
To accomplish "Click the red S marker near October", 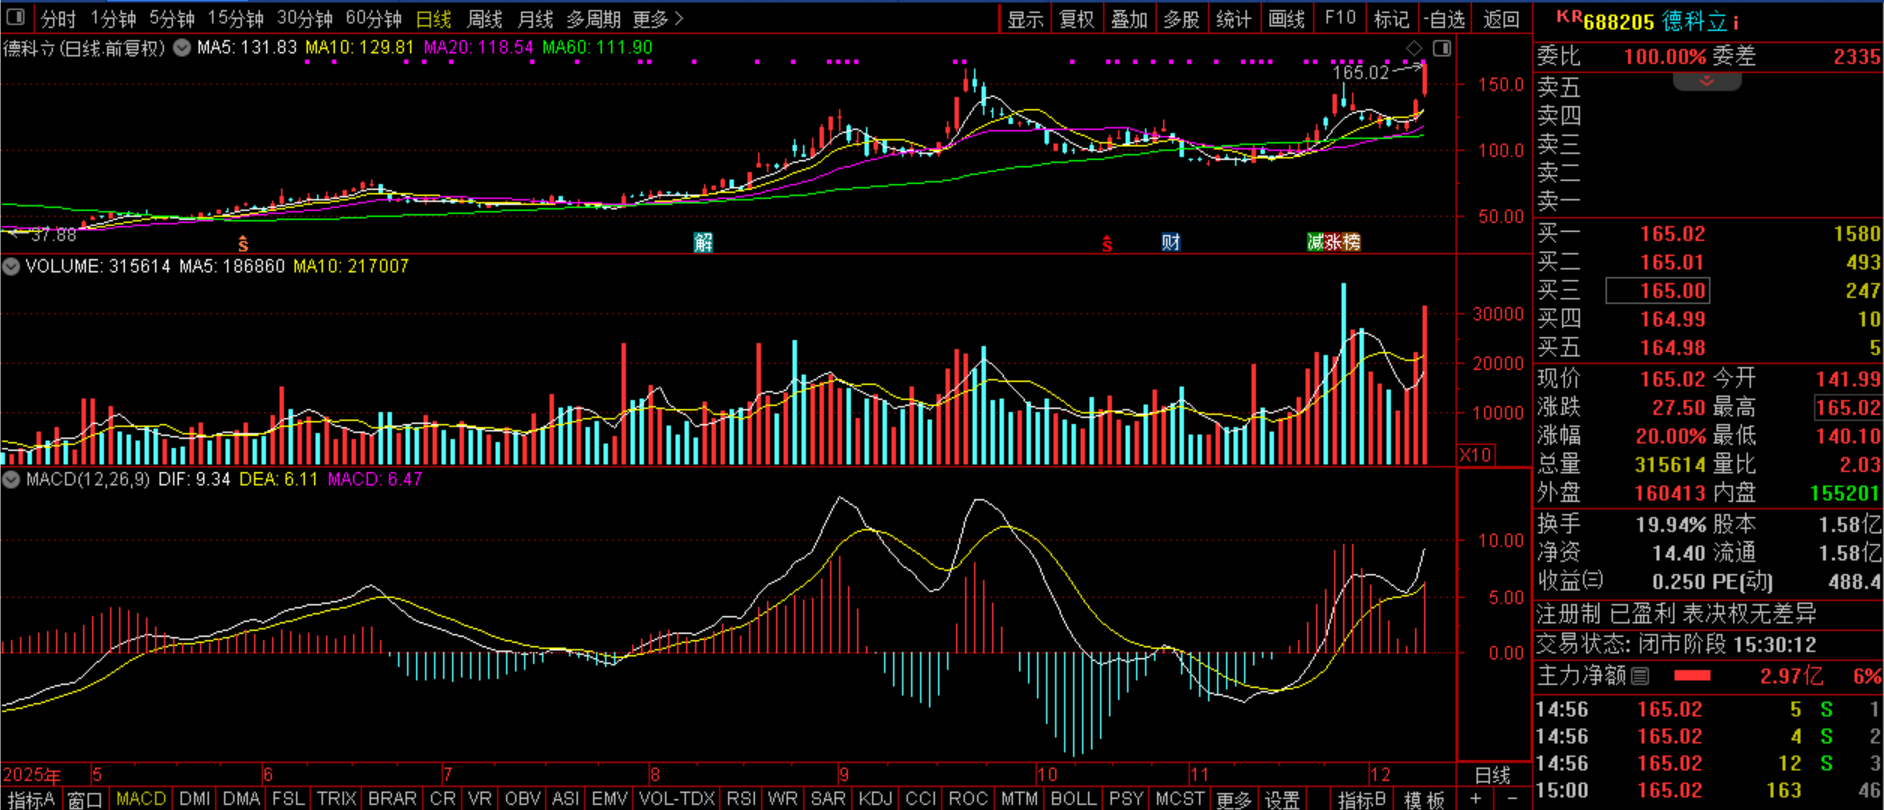I will 1107,243.
